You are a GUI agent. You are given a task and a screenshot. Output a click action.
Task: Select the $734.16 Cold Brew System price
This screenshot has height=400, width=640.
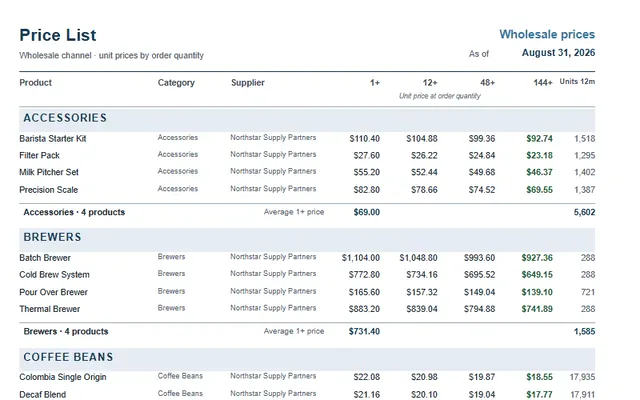pyautogui.click(x=422, y=275)
